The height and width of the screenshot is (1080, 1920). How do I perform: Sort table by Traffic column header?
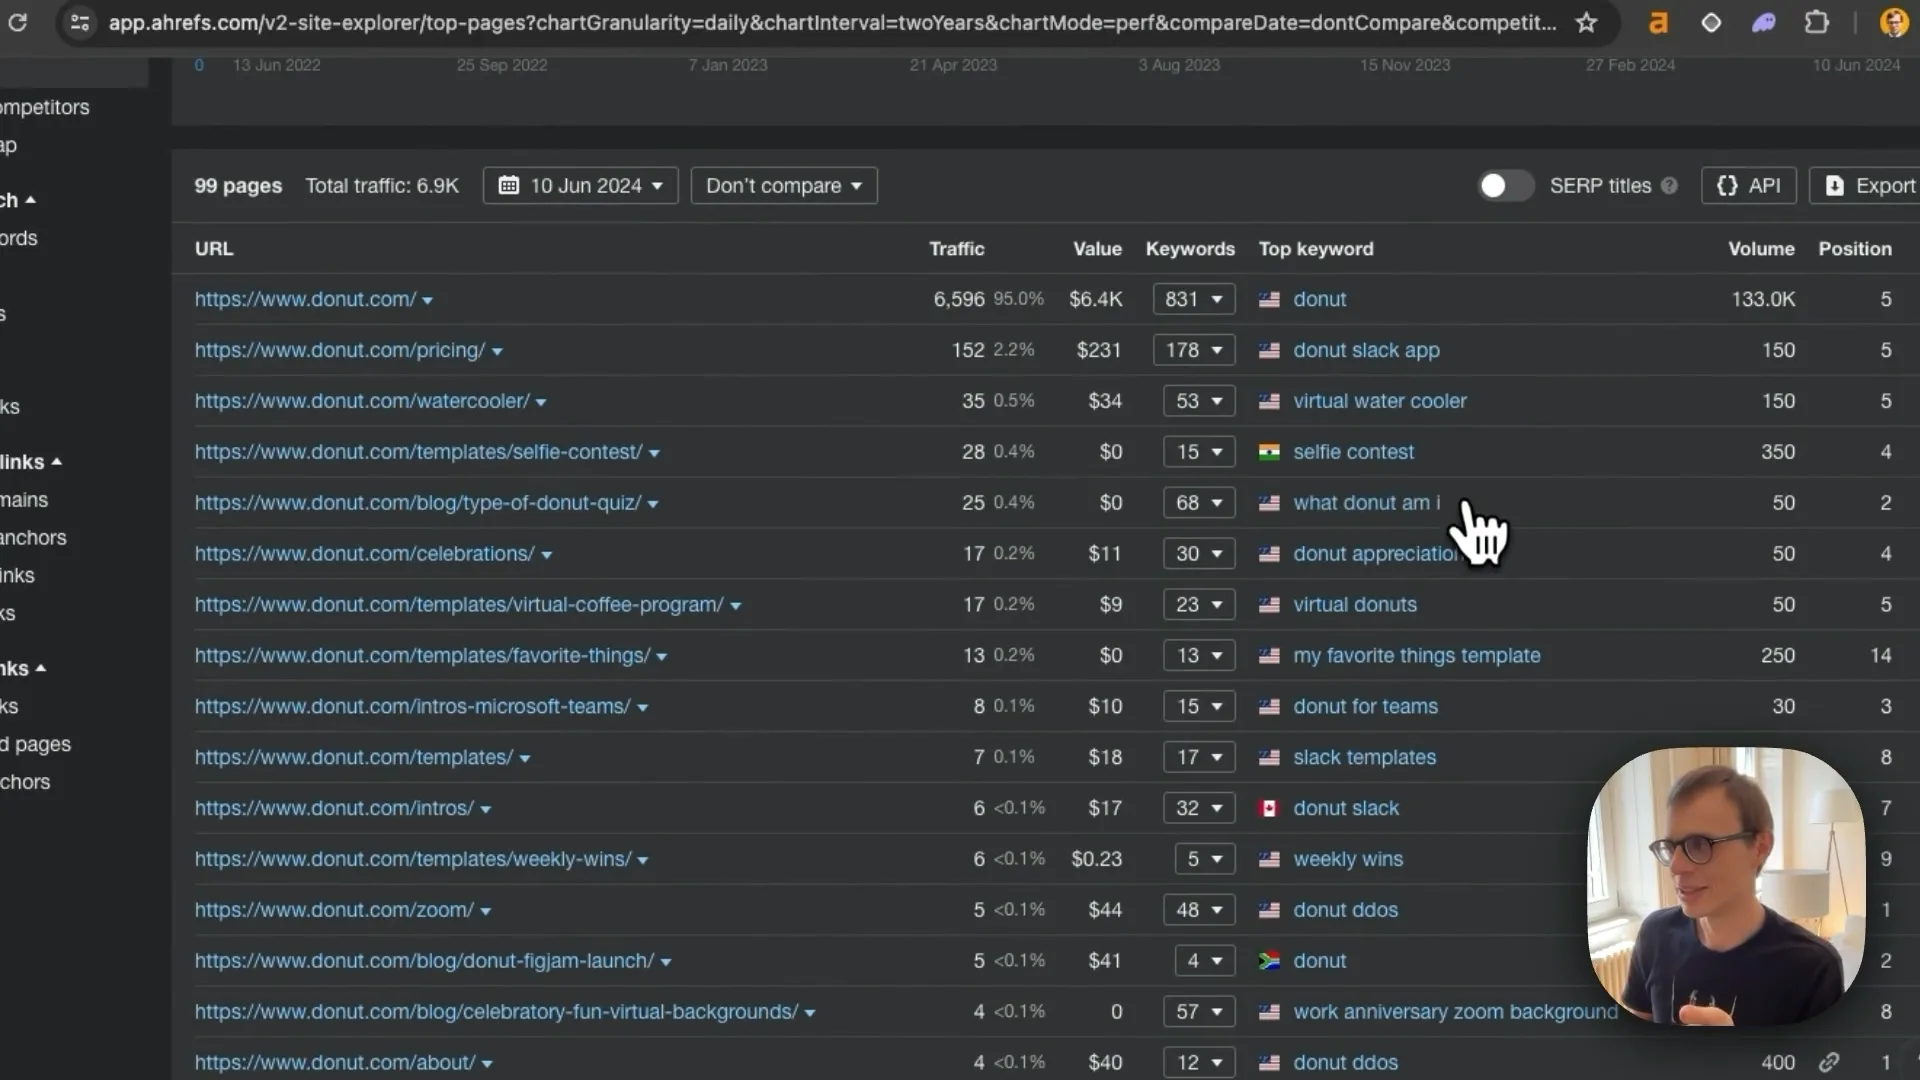(x=956, y=249)
